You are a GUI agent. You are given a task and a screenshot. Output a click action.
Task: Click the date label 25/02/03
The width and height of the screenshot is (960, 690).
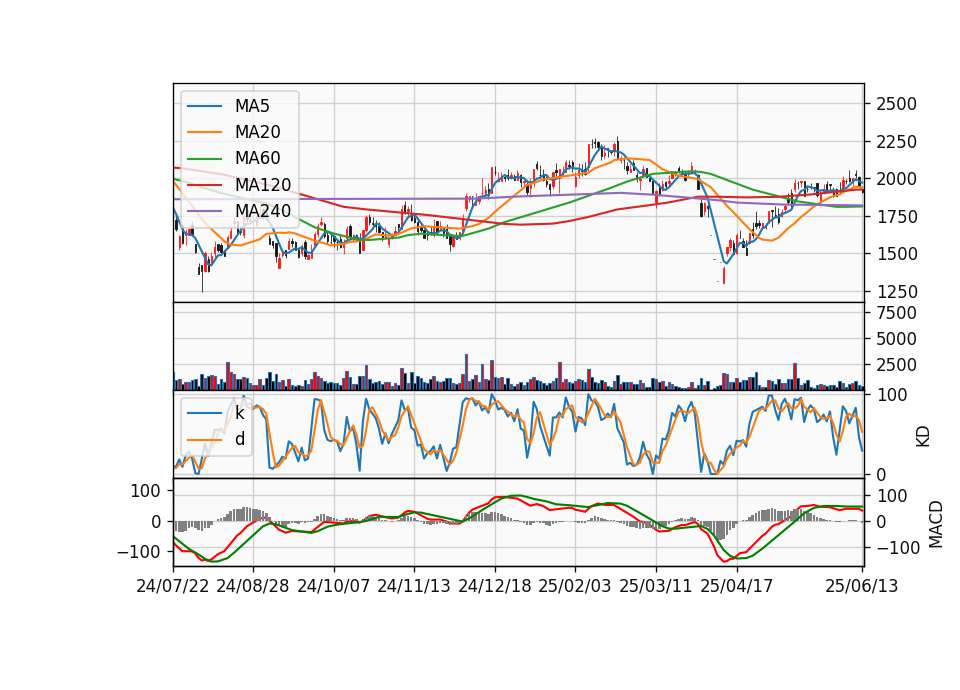point(575,586)
